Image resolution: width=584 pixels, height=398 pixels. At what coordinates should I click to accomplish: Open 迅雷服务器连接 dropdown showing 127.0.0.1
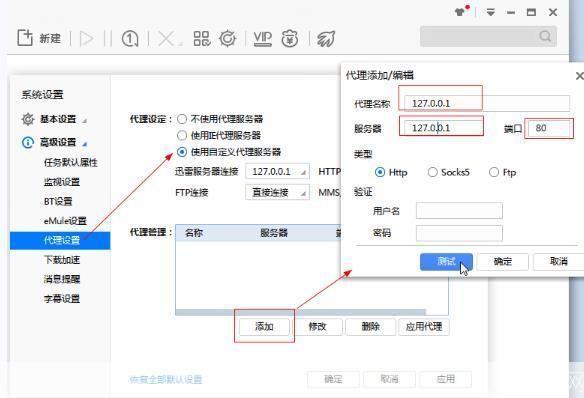click(277, 172)
